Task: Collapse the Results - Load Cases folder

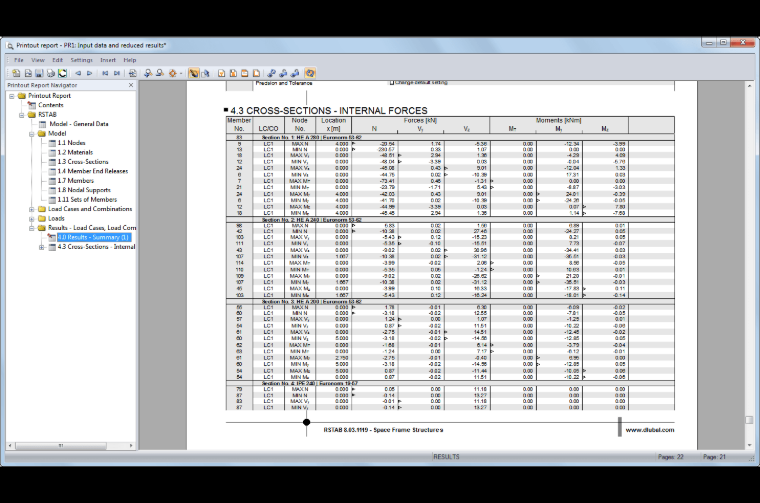Action: (x=32, y=228)
